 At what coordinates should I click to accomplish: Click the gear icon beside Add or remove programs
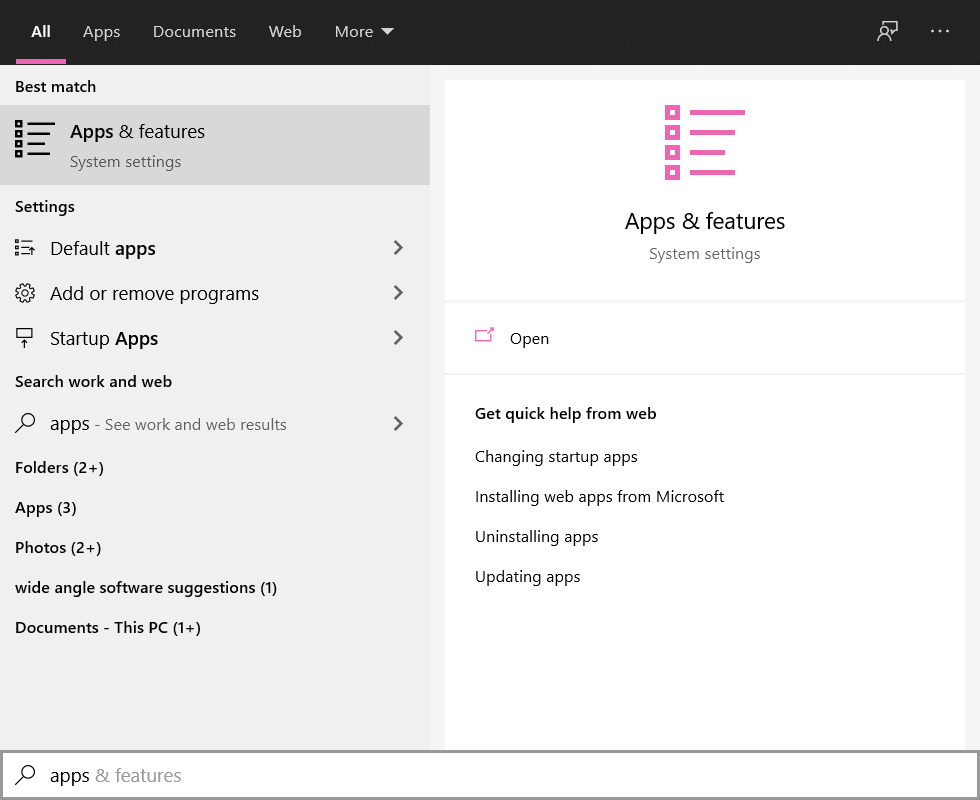point(24,293)
